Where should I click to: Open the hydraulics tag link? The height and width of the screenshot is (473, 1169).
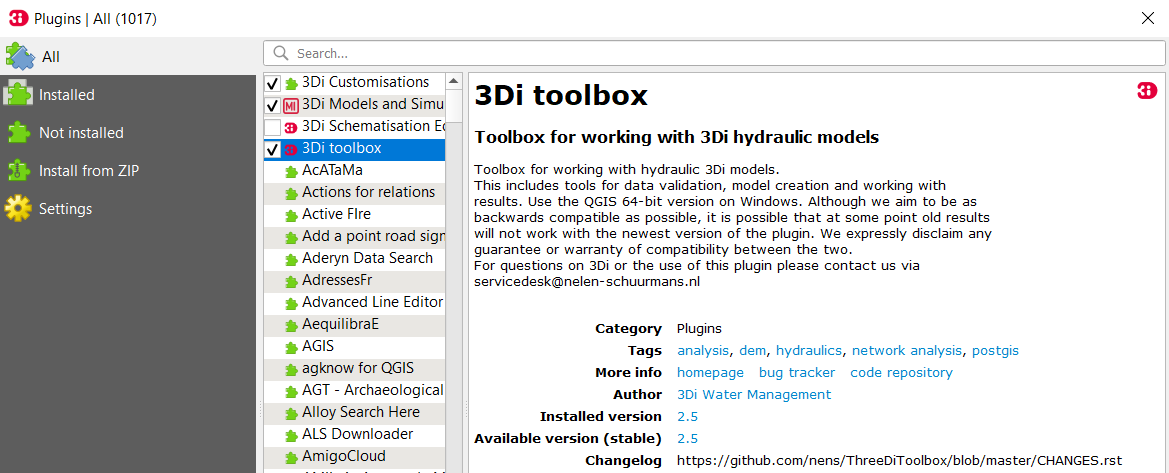(809, 351)
